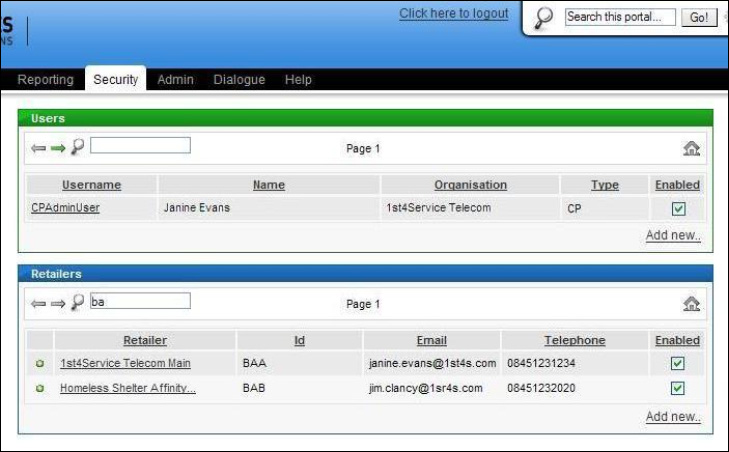Image resolution: width=729 pixels, height=452 pixels.
Task: Click the Users panel home icon
Action: pyautogui.click(x=691, y=149)
